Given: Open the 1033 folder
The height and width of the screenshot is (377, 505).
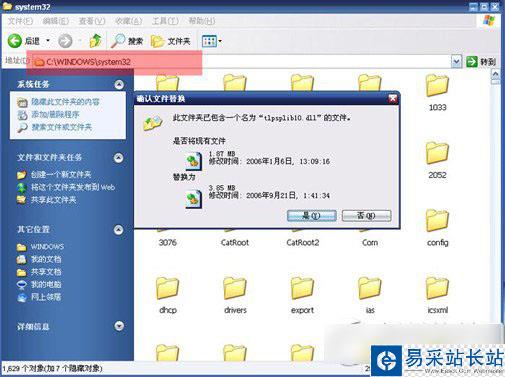Looking at the screenshot, I should 437,92.
